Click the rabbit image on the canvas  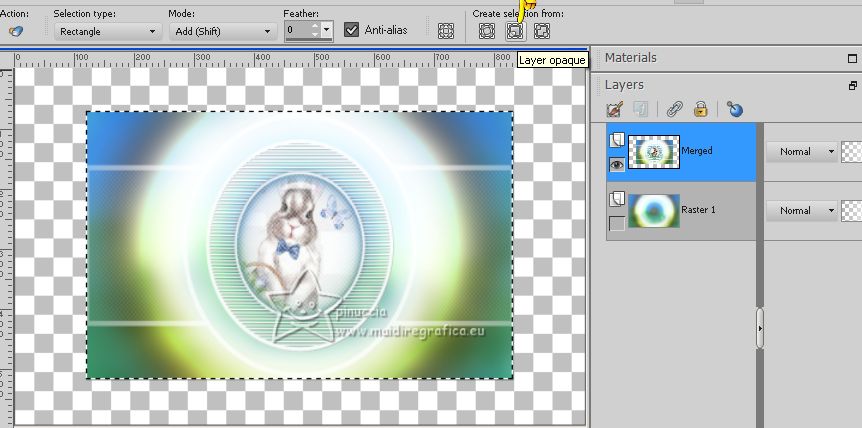tap(300, 244)
